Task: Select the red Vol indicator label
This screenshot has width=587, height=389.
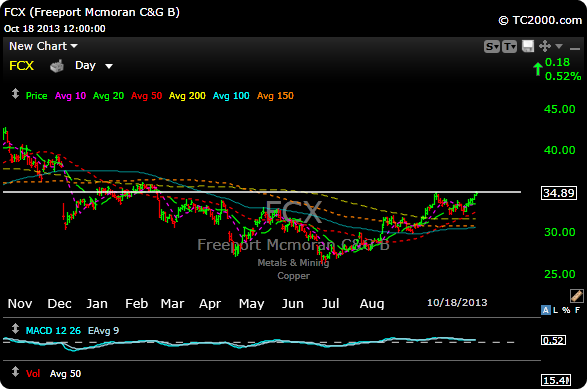Action: [x=33, y=374]
